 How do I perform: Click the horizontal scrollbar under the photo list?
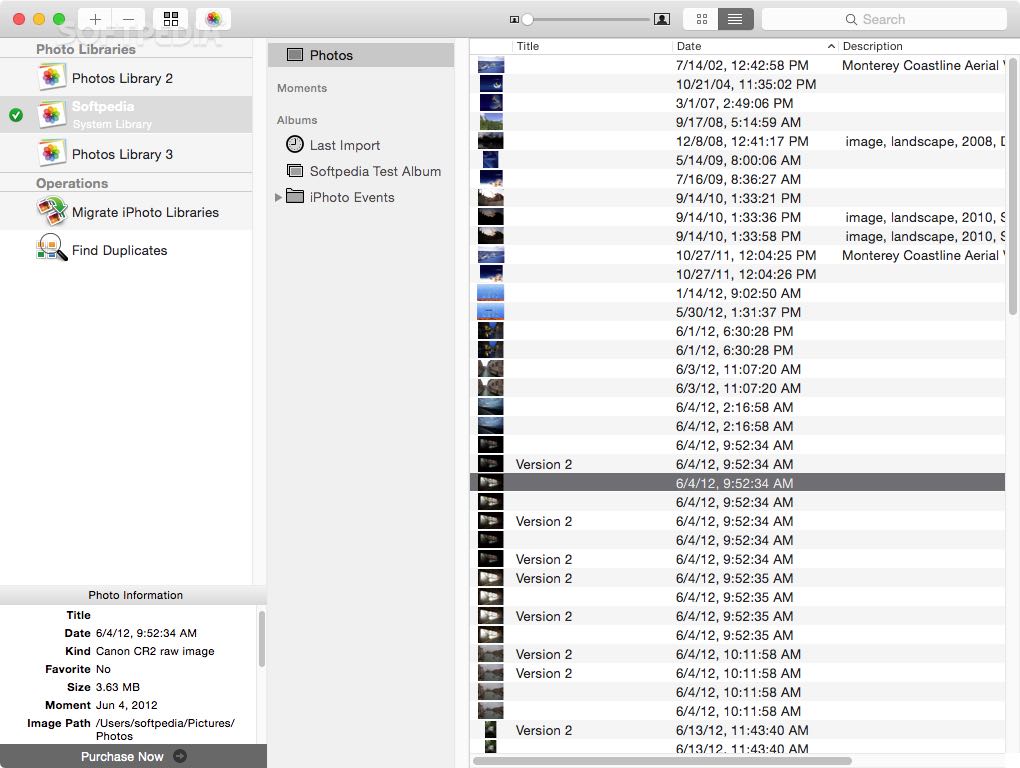pos(662,761)
